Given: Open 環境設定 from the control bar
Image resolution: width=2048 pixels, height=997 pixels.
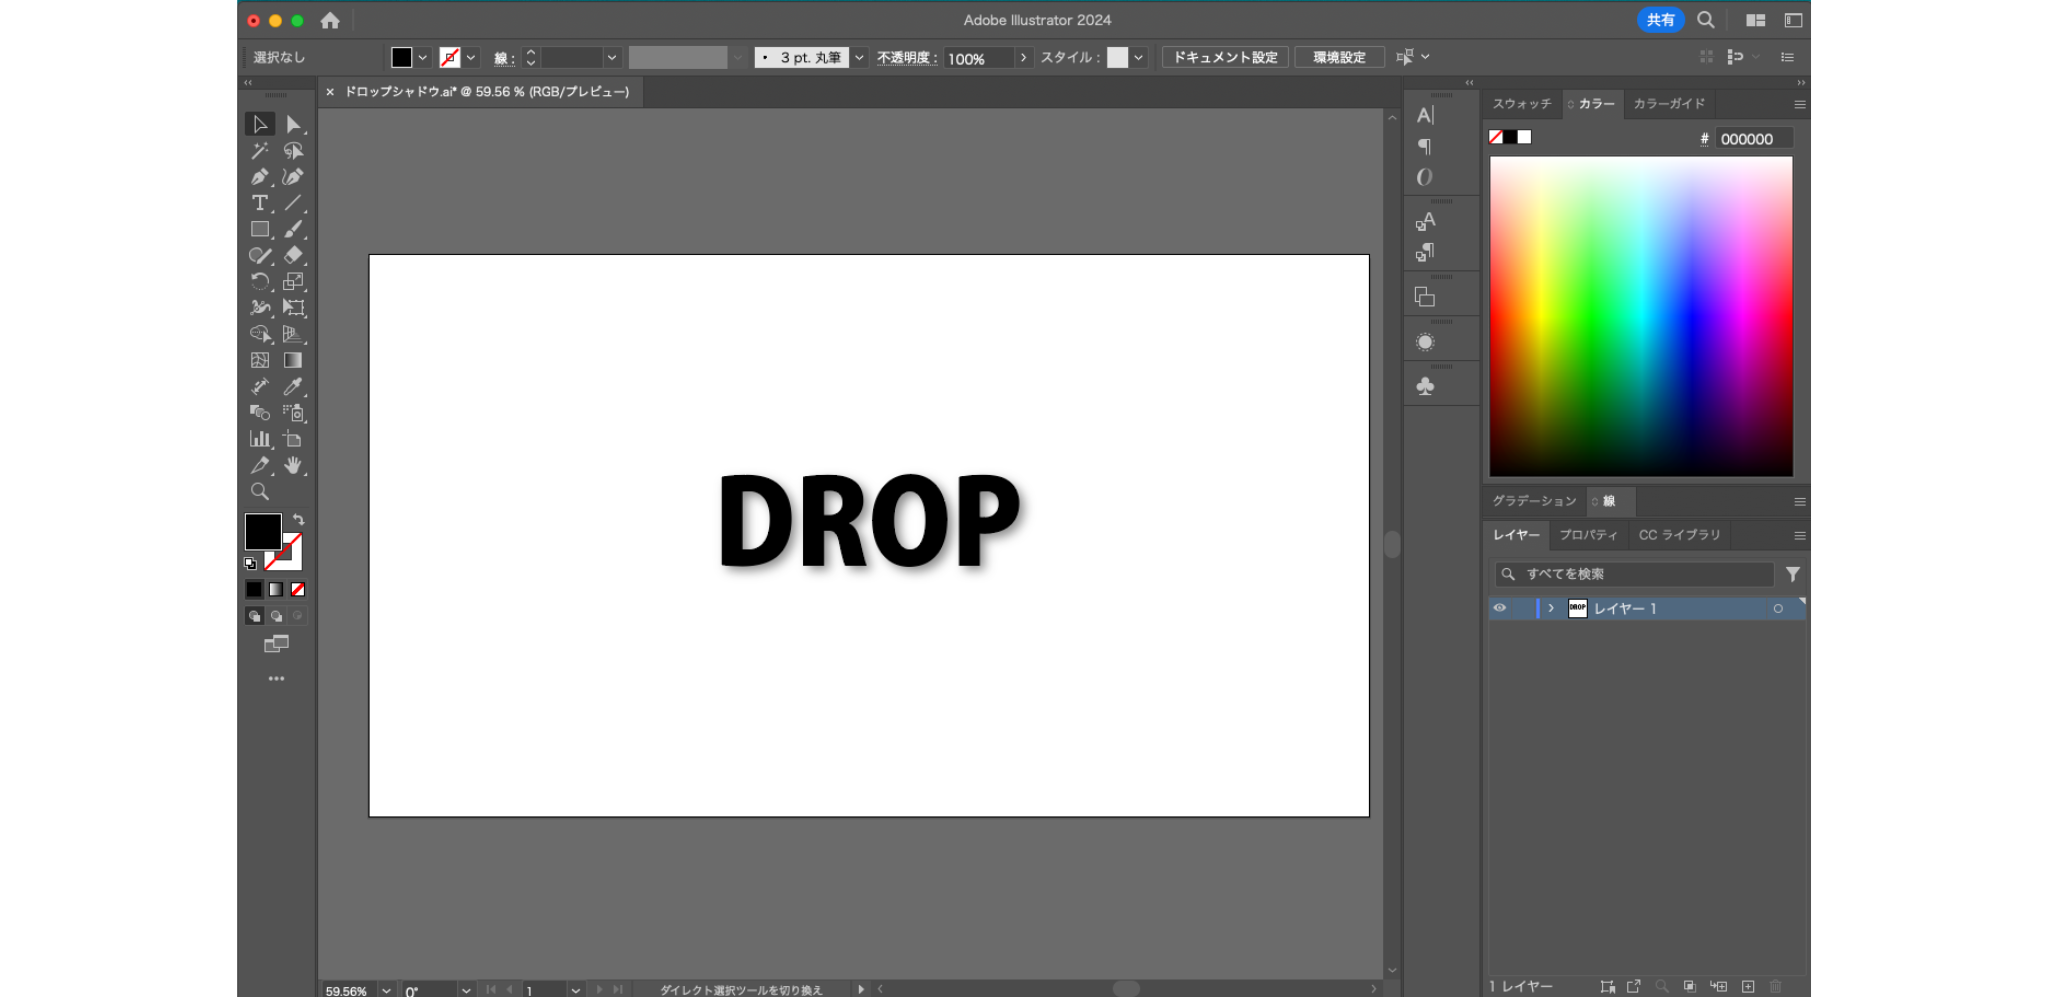Looking at the screenshot, I should pos(1338,57).
